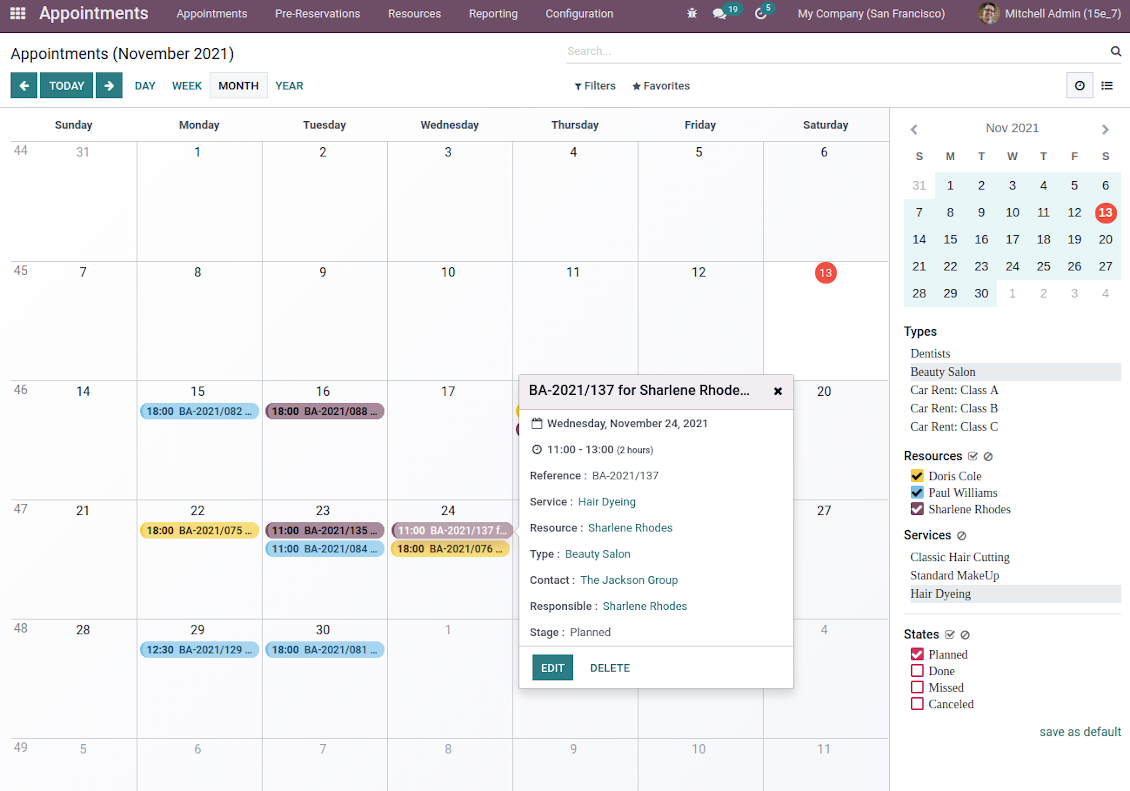1130x791 pixels.
Task: Click the save as default link
Action: 1080,732
